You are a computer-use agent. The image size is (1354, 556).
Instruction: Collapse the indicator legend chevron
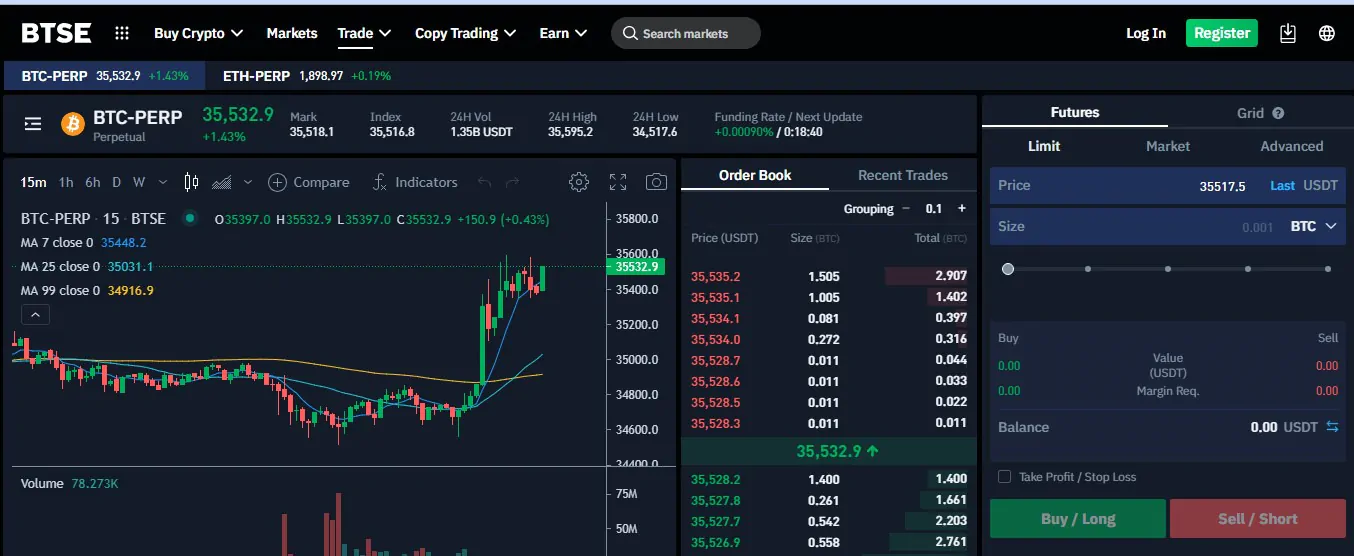[x=34, y=315]
